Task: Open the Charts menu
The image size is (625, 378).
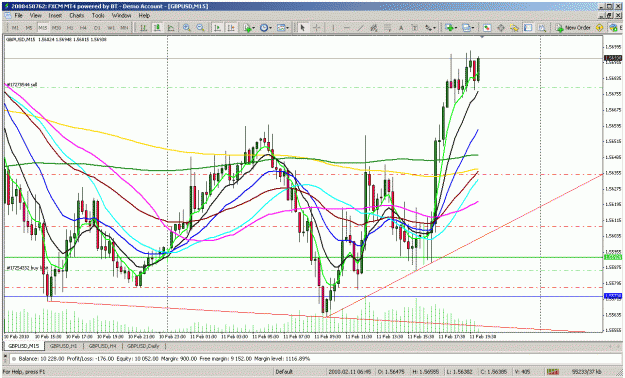Action: pyautogui.click(x=77, y=16)
